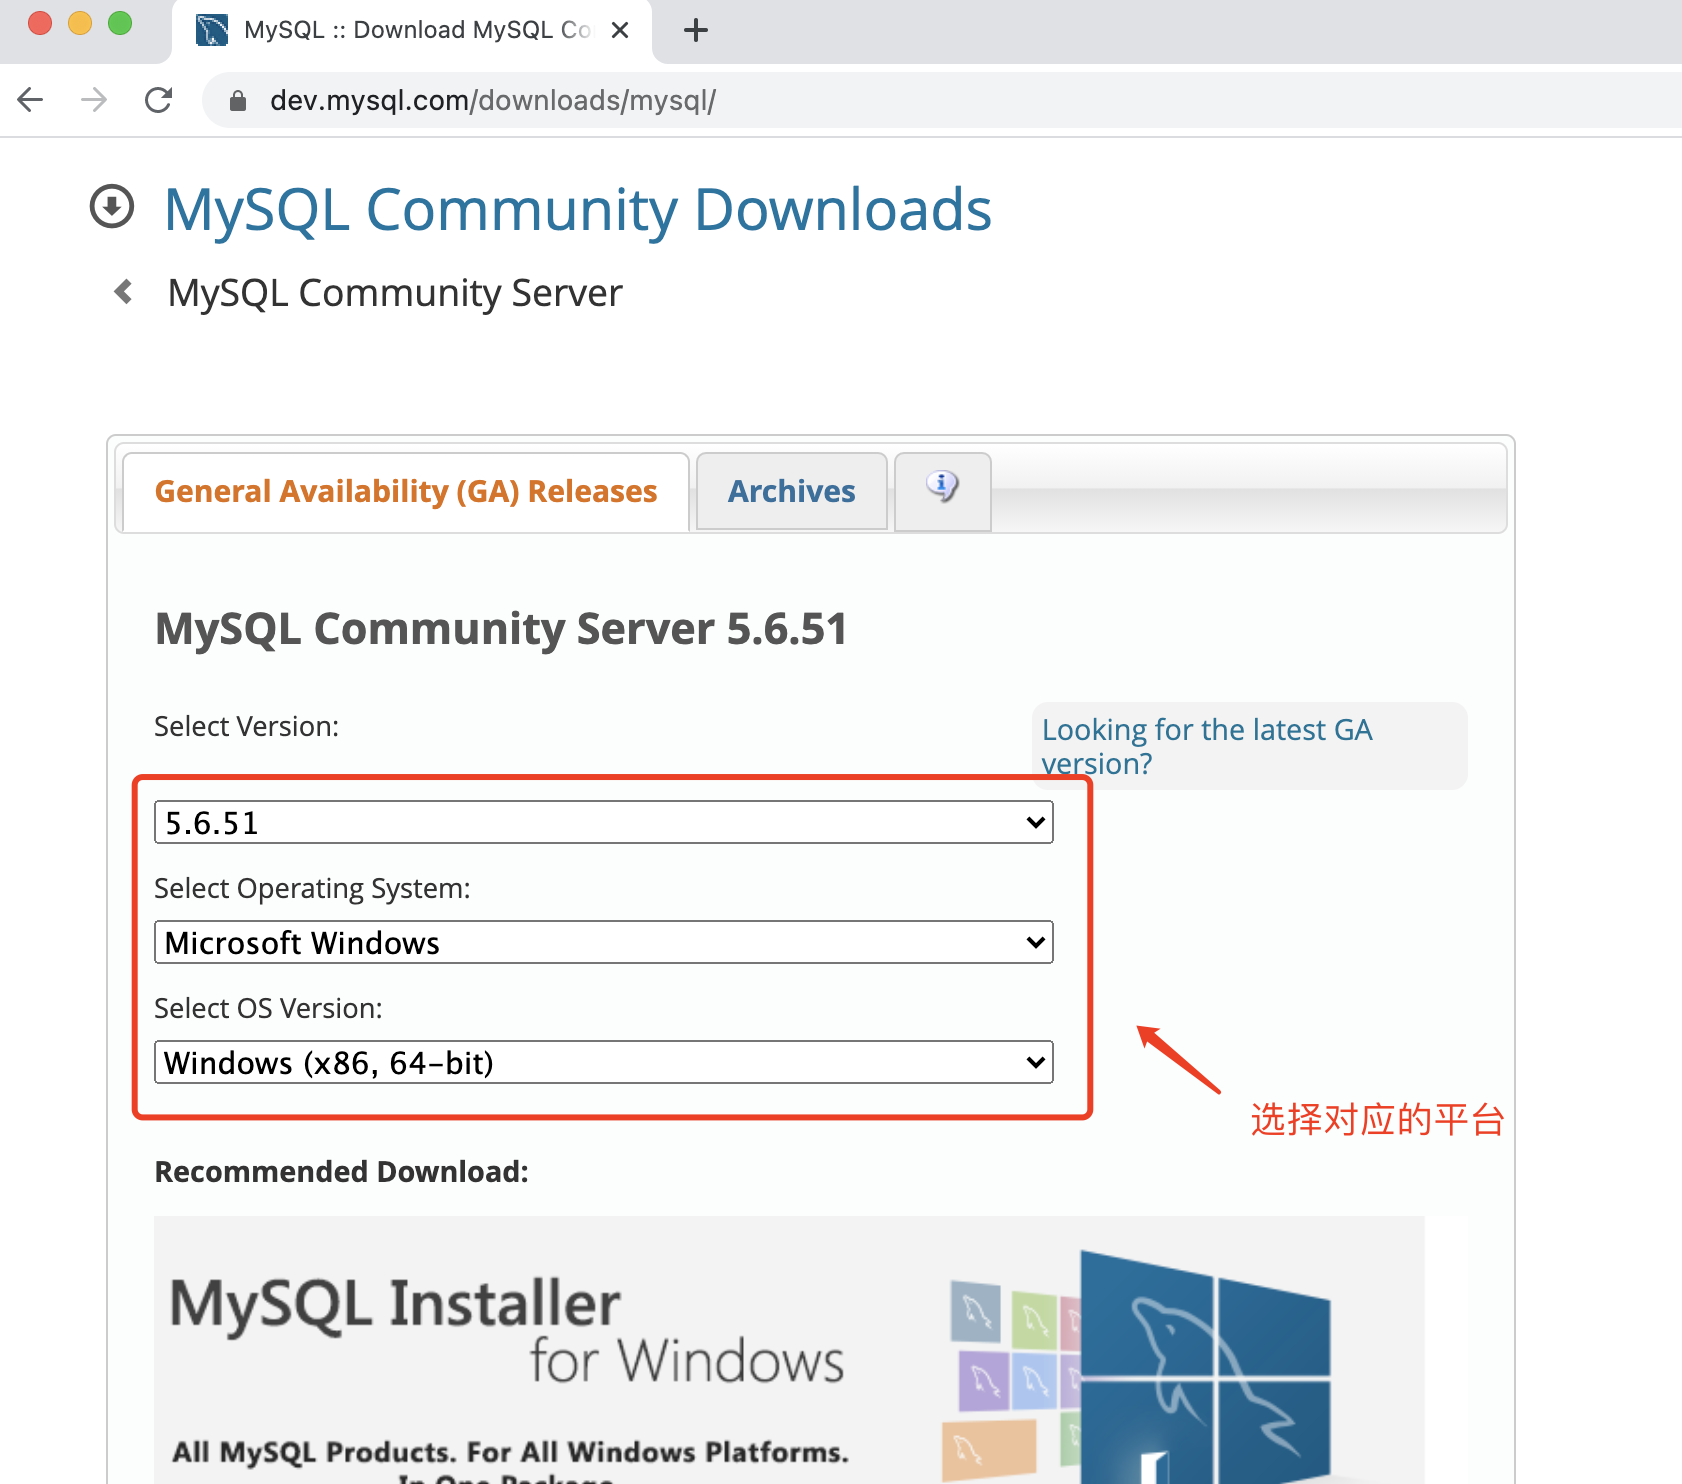This screenshot has width=1682, height=1484.
Task: Click the MySQL Installer for Windows banner
Action: [789, 1350]
